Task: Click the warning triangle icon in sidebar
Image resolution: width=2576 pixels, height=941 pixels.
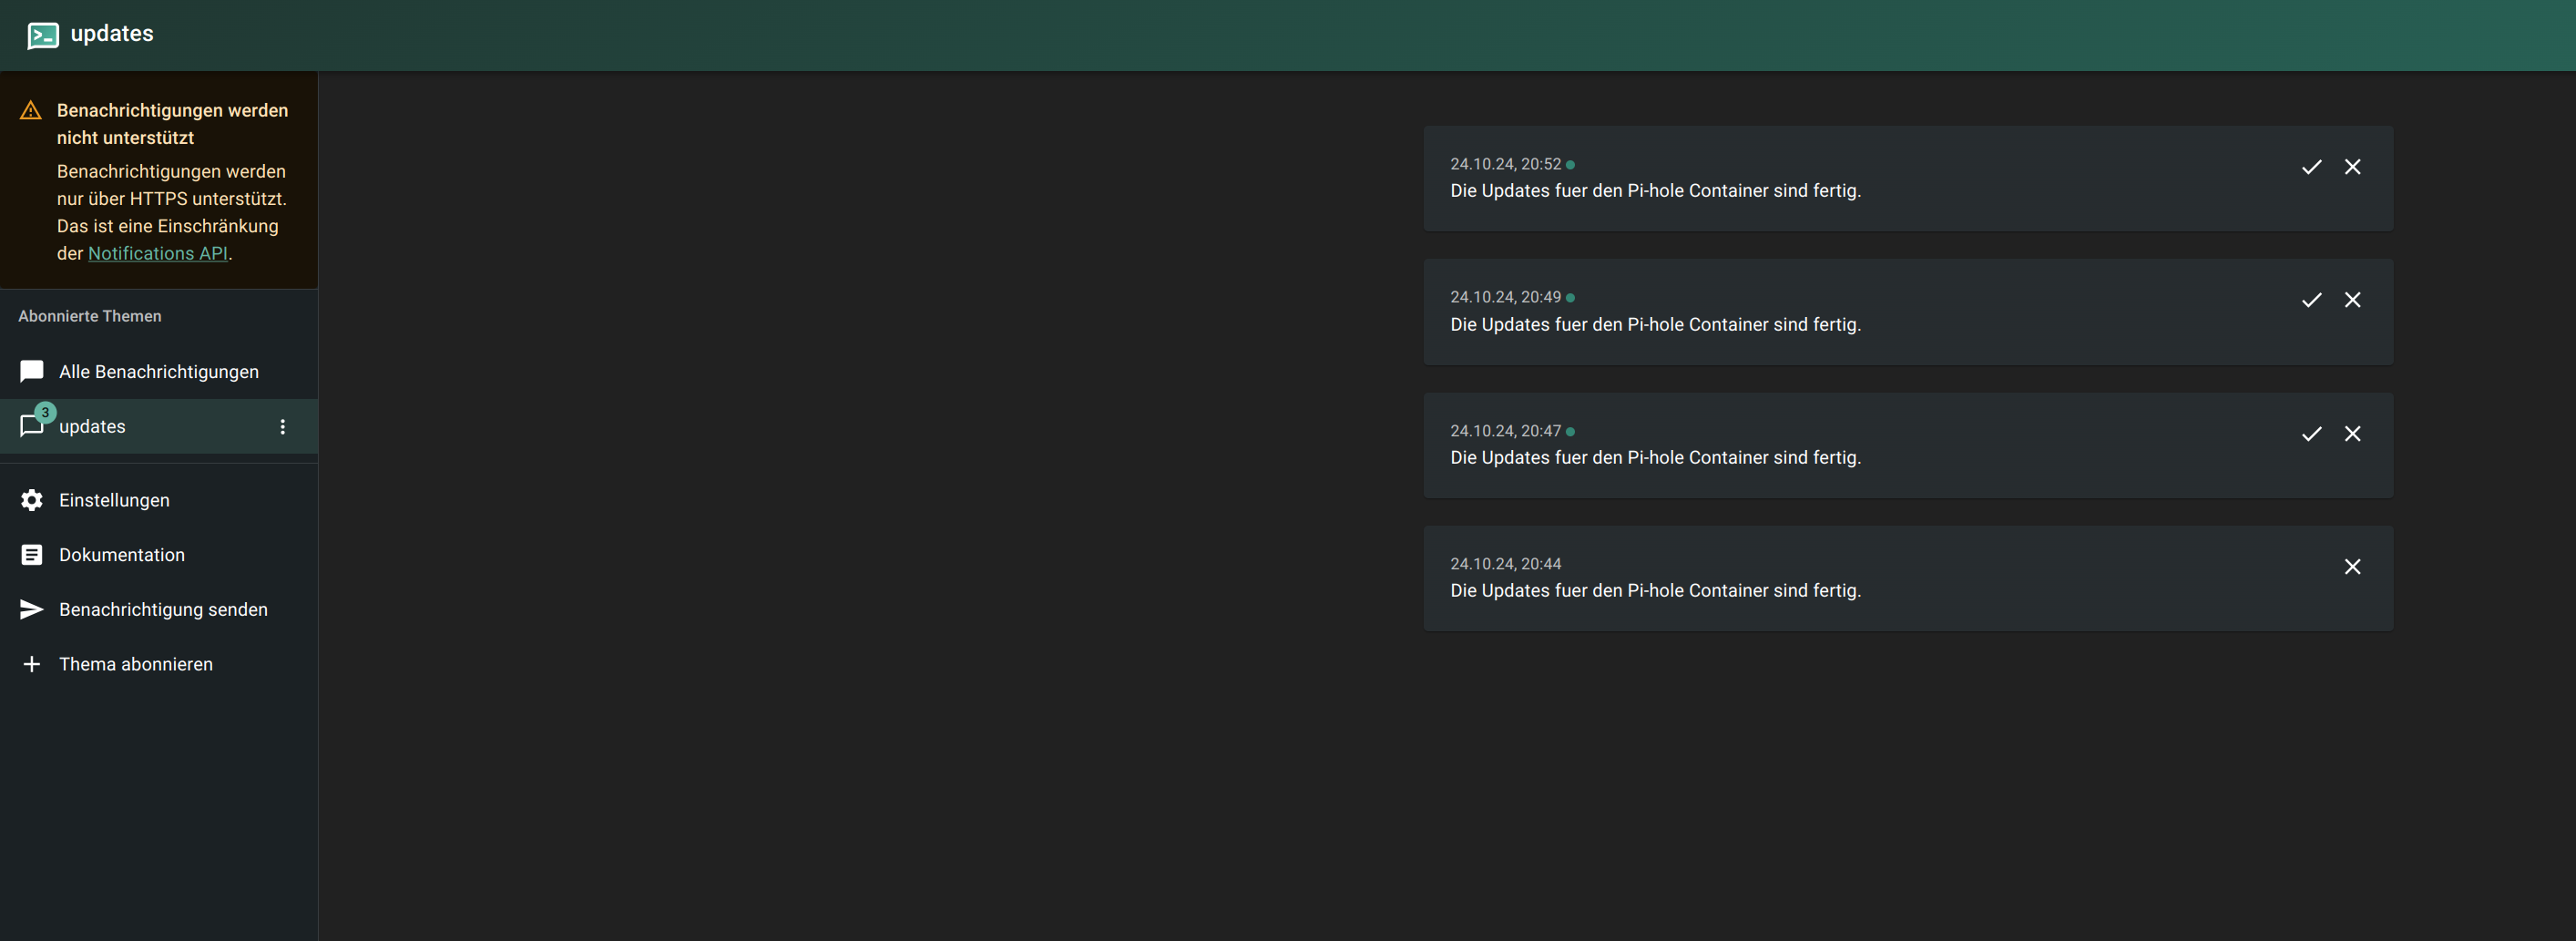Action: click(31, 110)
